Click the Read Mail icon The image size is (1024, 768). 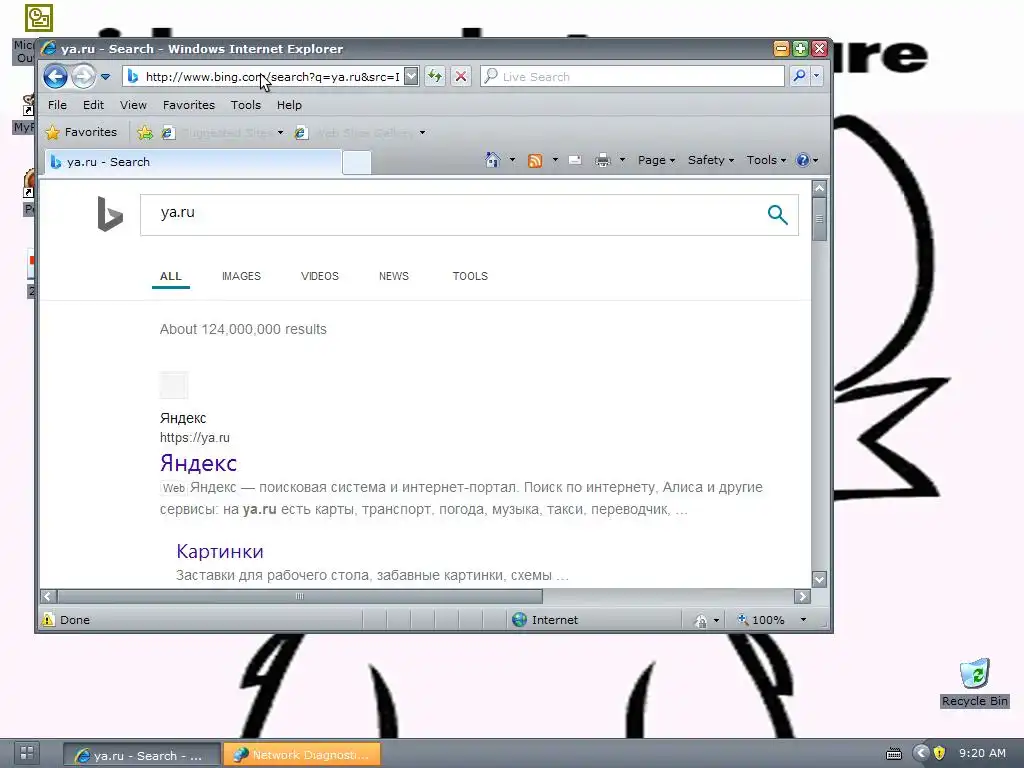575,160
